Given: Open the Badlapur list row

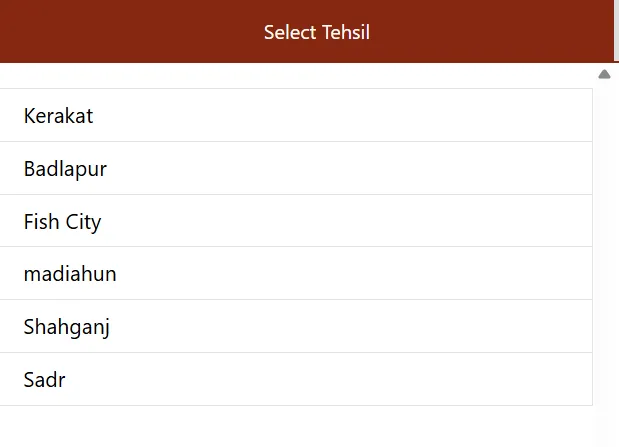Looking at the screenshot, I should [x=296, y=169].
